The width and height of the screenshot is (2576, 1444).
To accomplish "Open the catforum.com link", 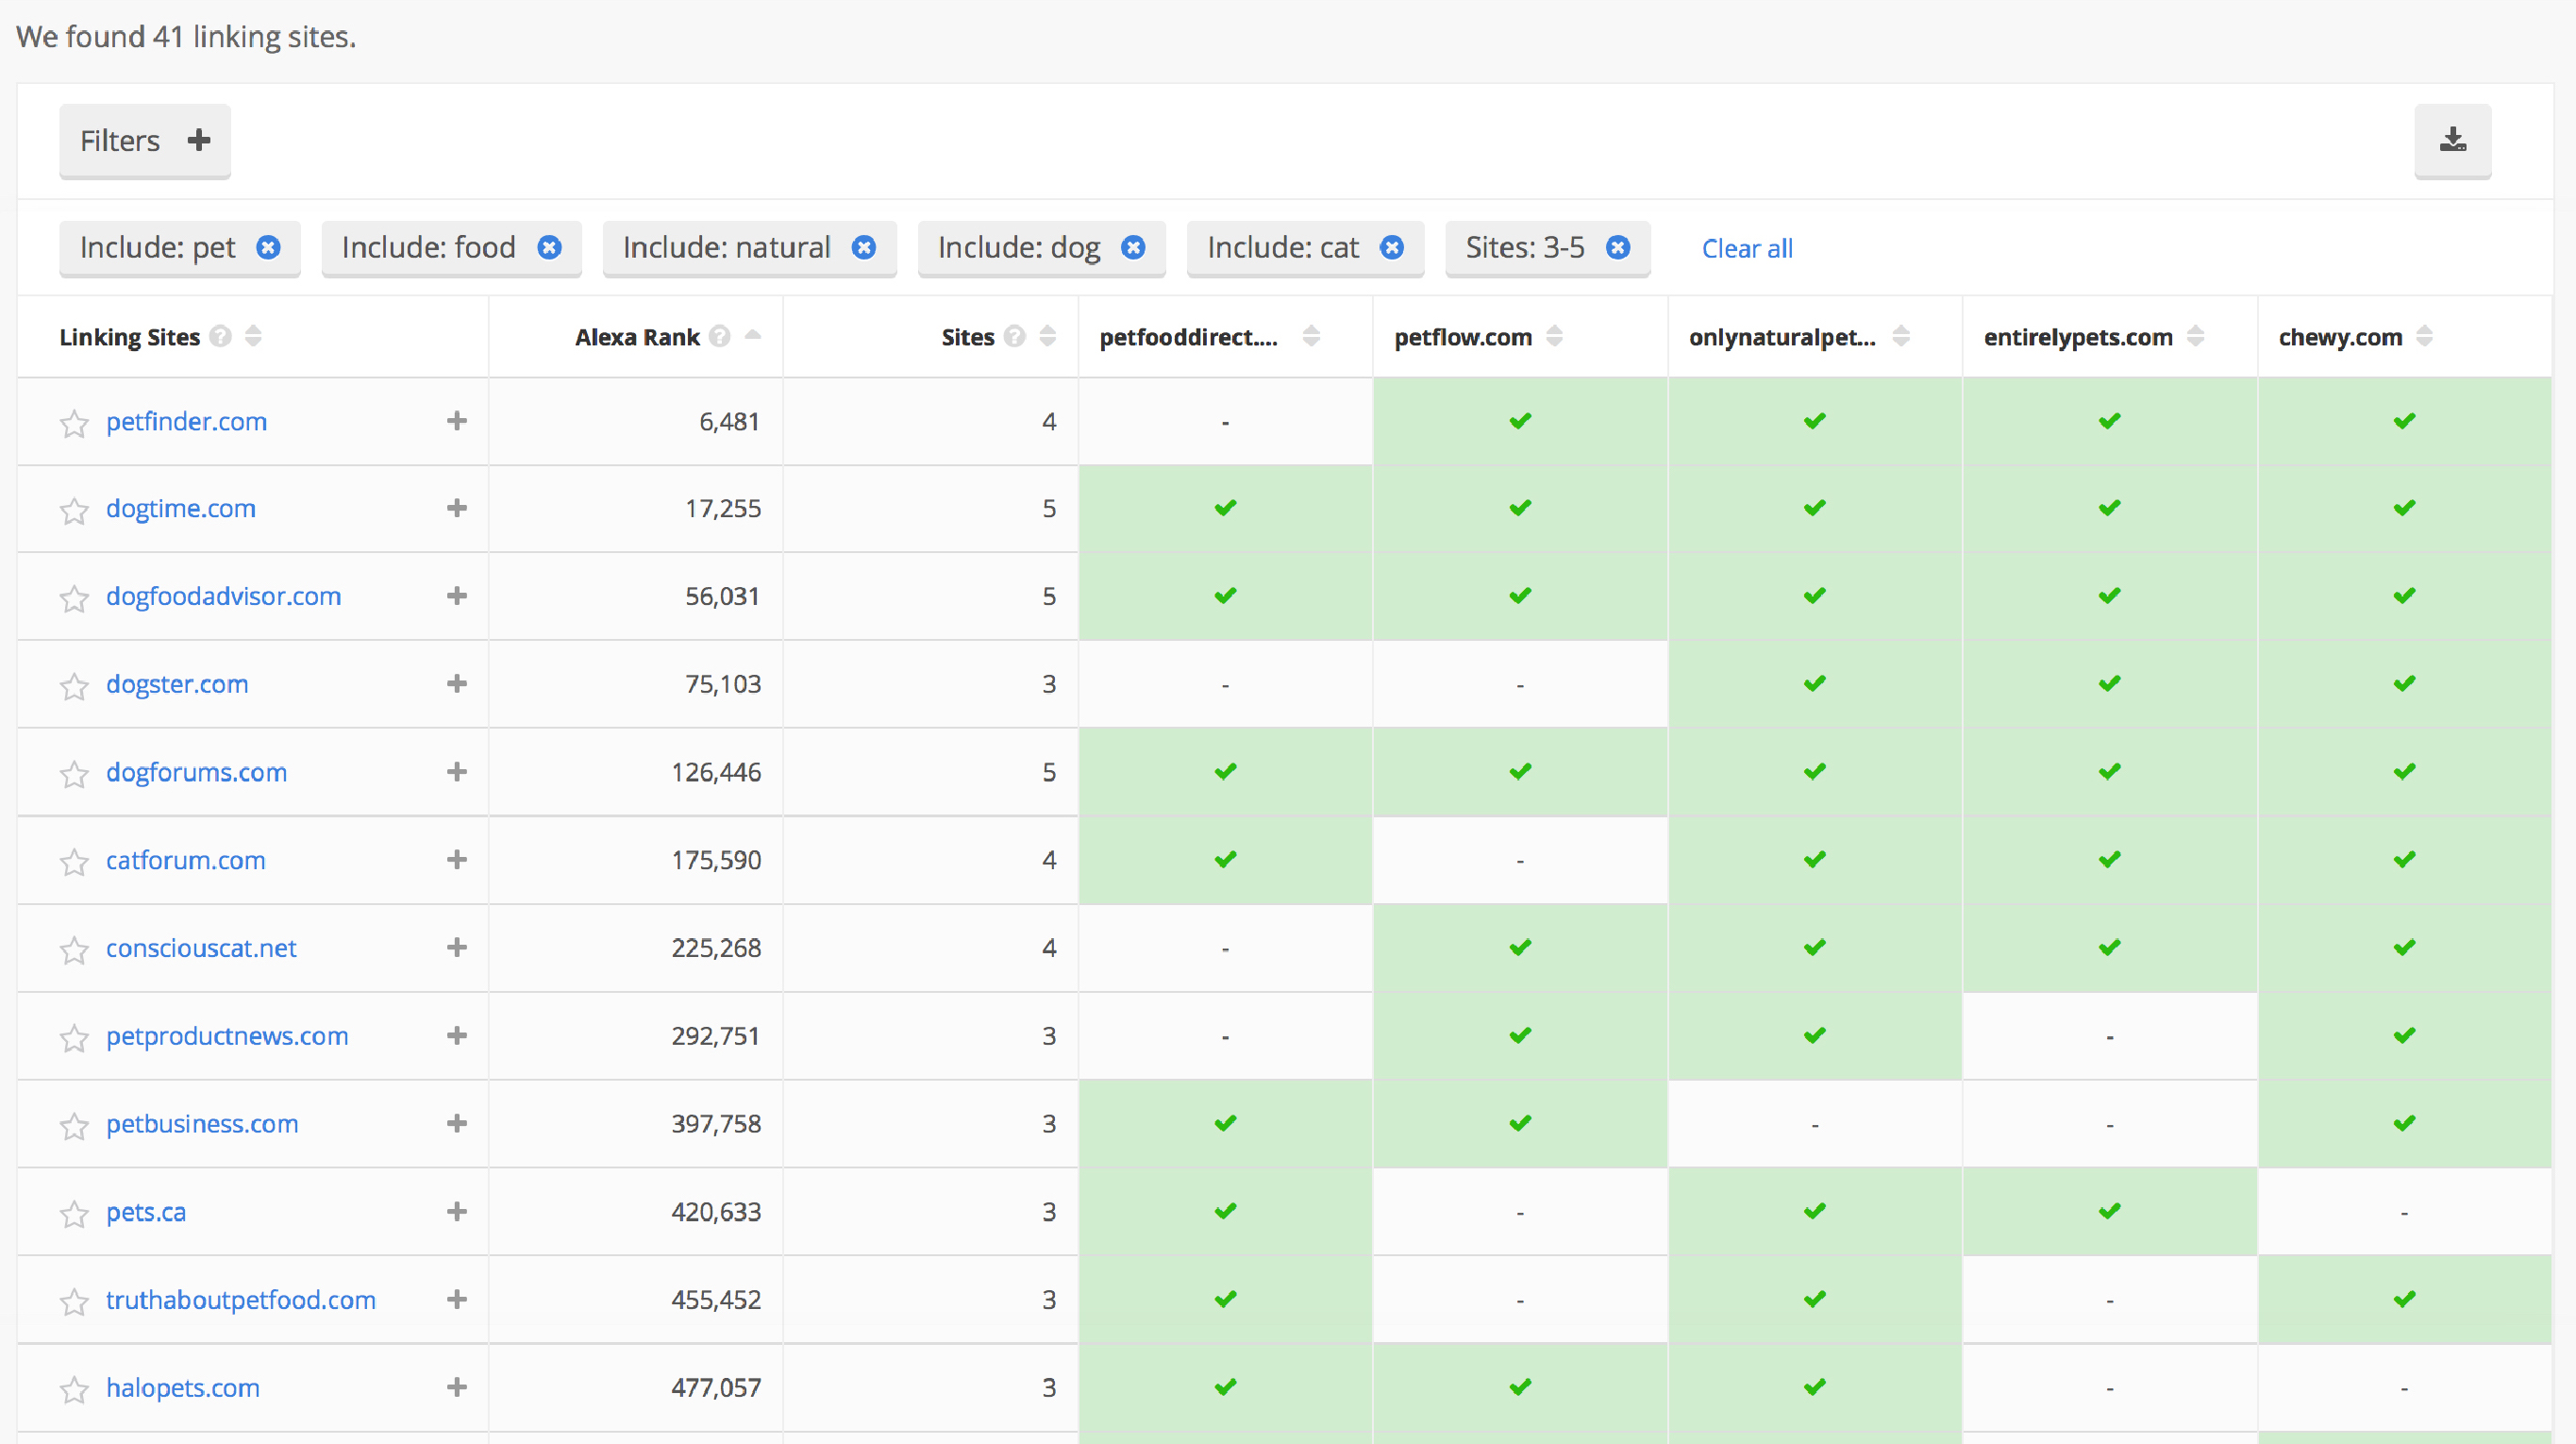I will coord(186,861).
